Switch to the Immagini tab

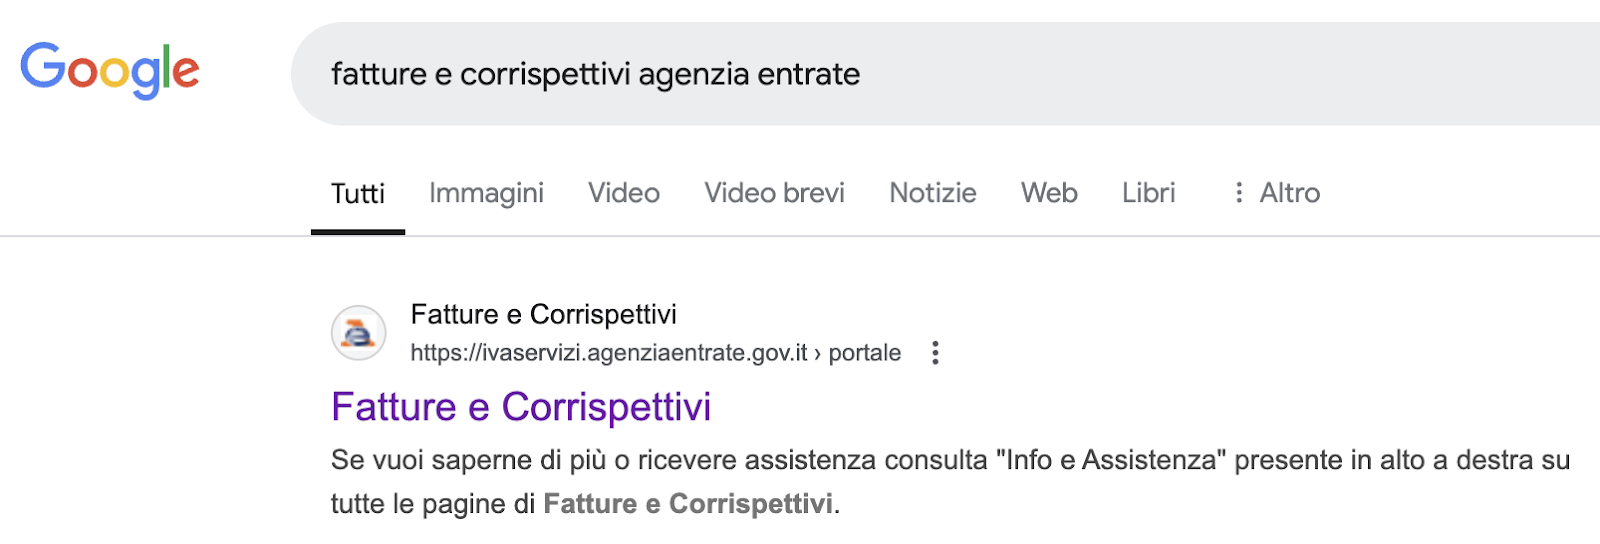click(486, 193)
